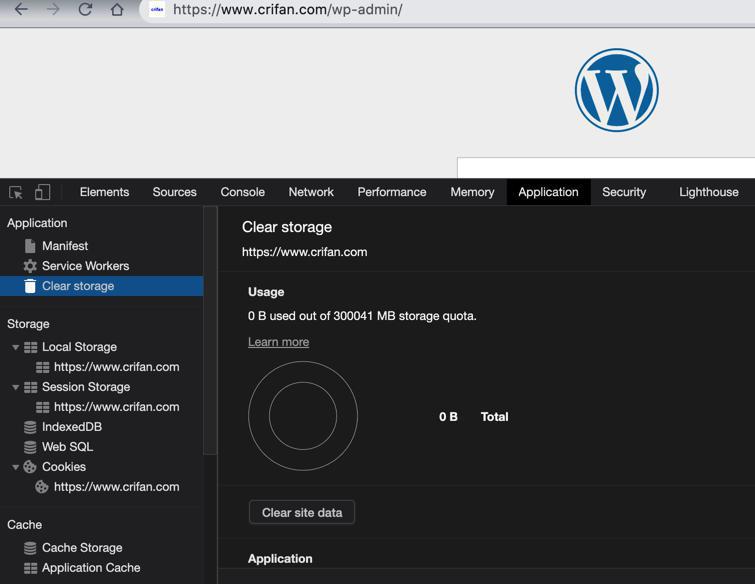
Task: Click the browser forward arrow
Action: click(53, 9)
